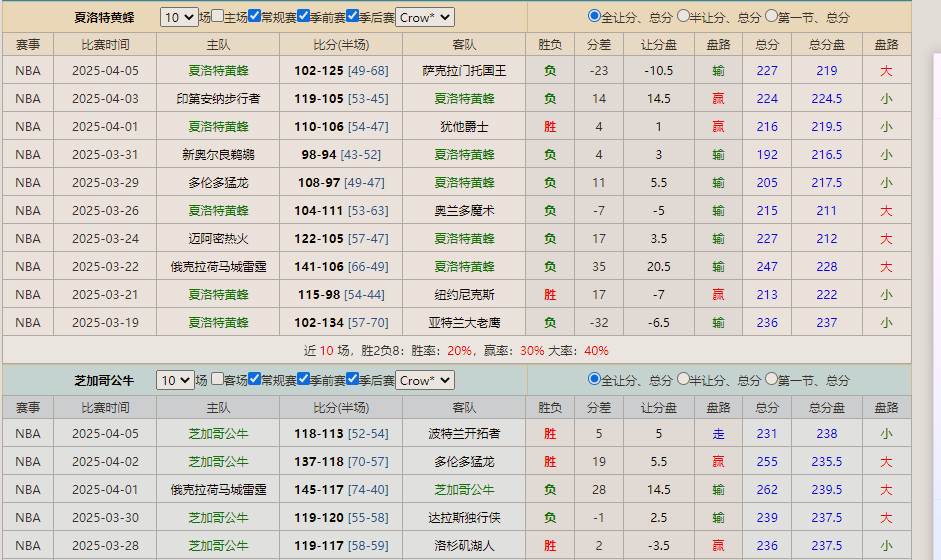This screenshot has width=941, height=560.
Task: Enable the 主场 checkbox for 夏洛特黄蜂
Action: (x=218, y=17)
